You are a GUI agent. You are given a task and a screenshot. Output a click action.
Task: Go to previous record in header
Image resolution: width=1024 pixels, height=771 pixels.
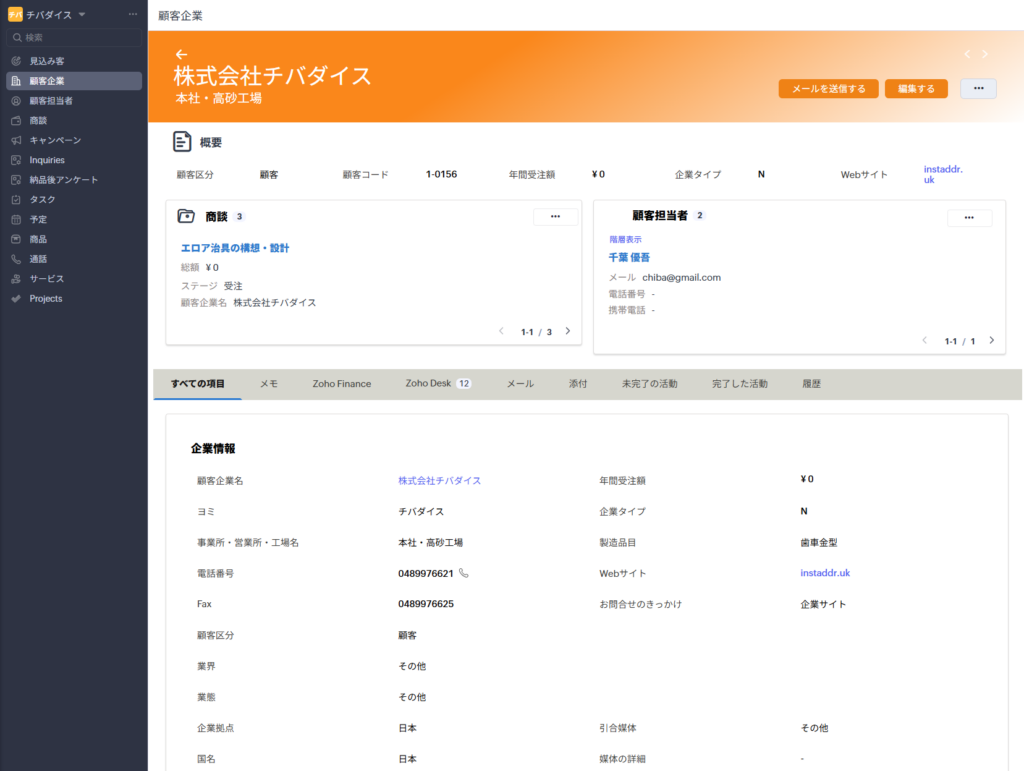pyautogui.click(x=967, y=54)
